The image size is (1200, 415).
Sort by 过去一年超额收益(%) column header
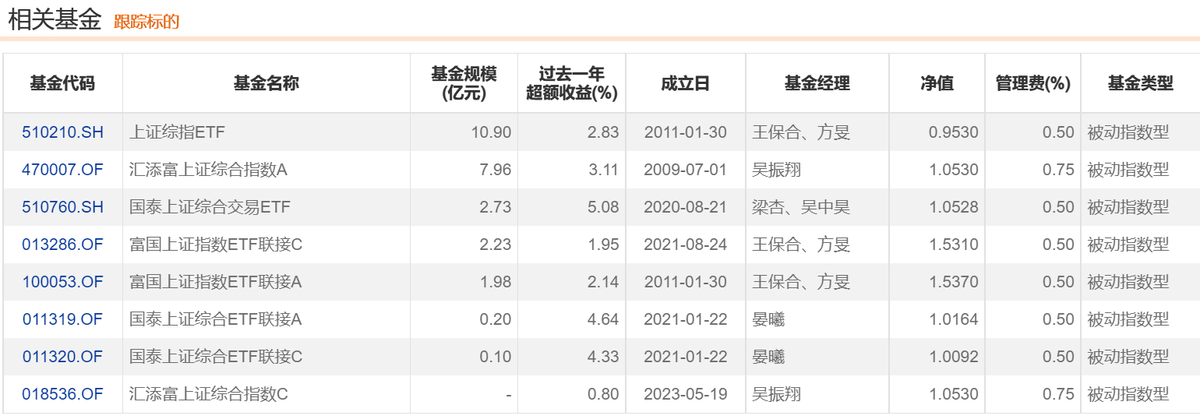(x=572, y=84)
